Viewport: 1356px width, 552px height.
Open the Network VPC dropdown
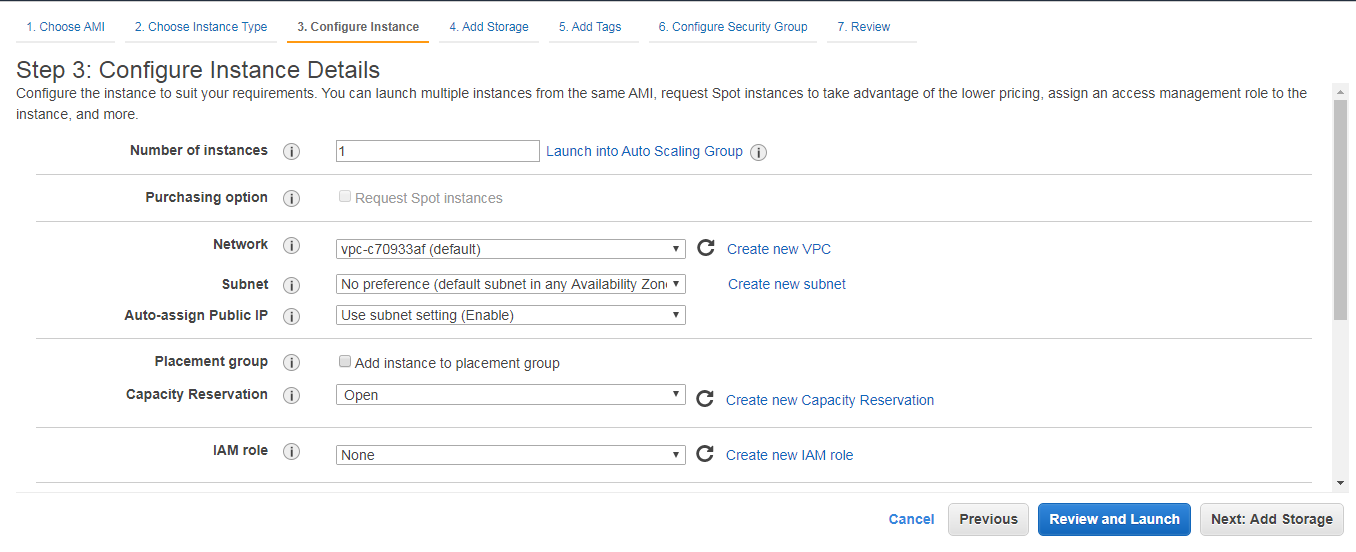510,249
